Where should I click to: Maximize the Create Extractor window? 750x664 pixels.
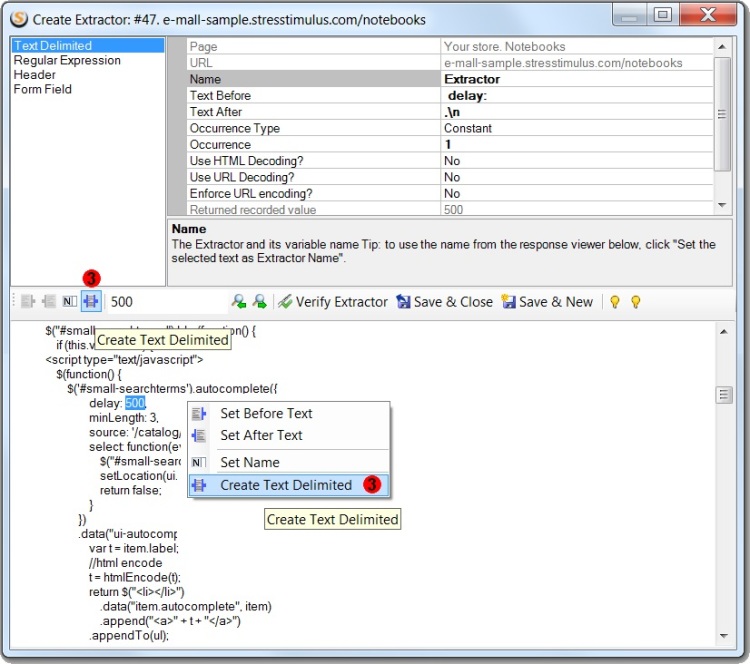663,14
